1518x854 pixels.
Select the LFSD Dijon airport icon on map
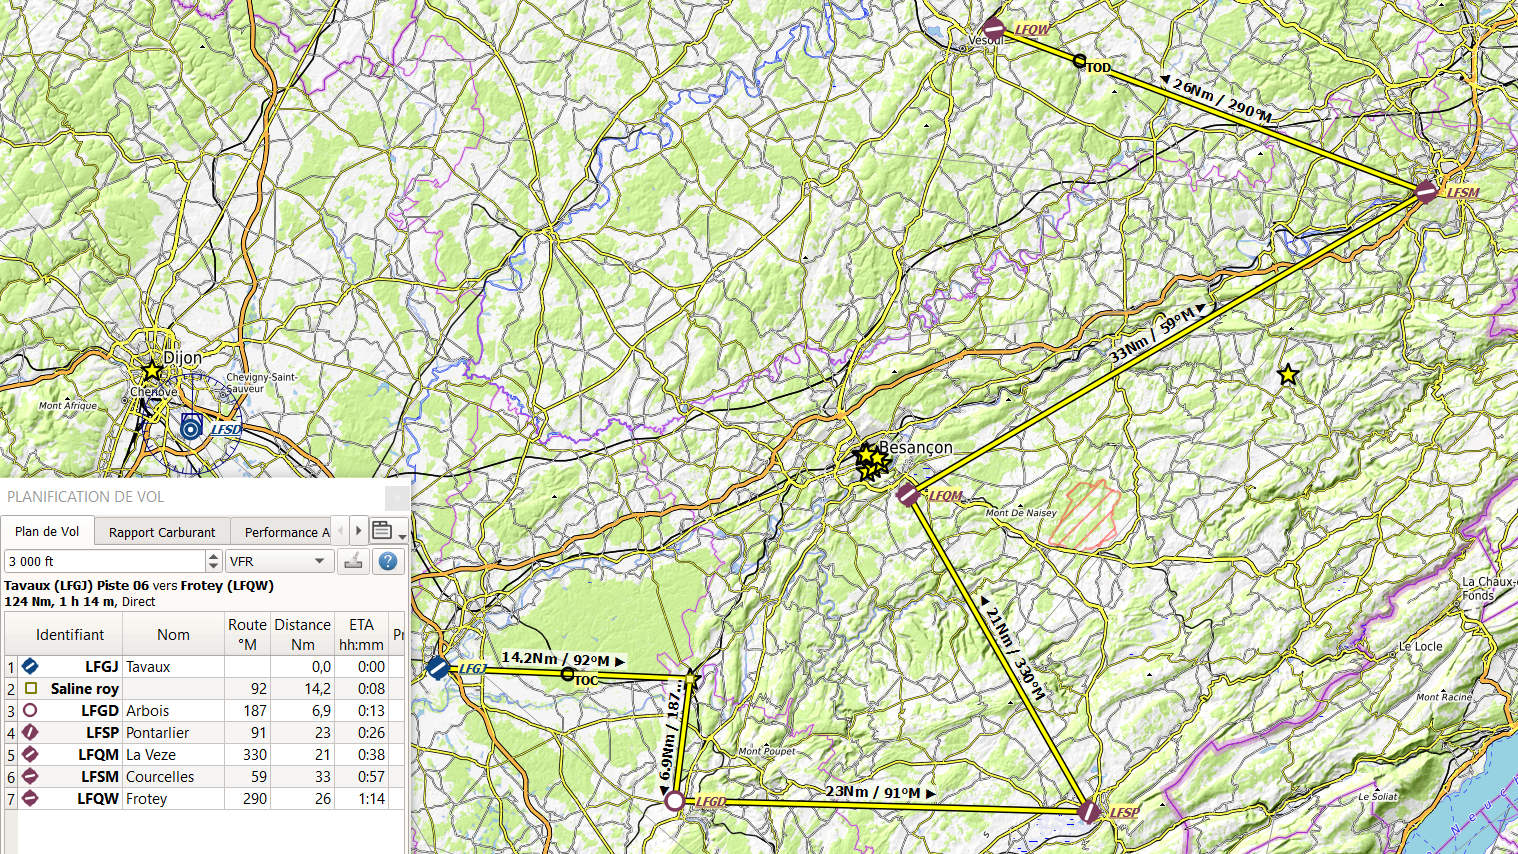(191, 428)
